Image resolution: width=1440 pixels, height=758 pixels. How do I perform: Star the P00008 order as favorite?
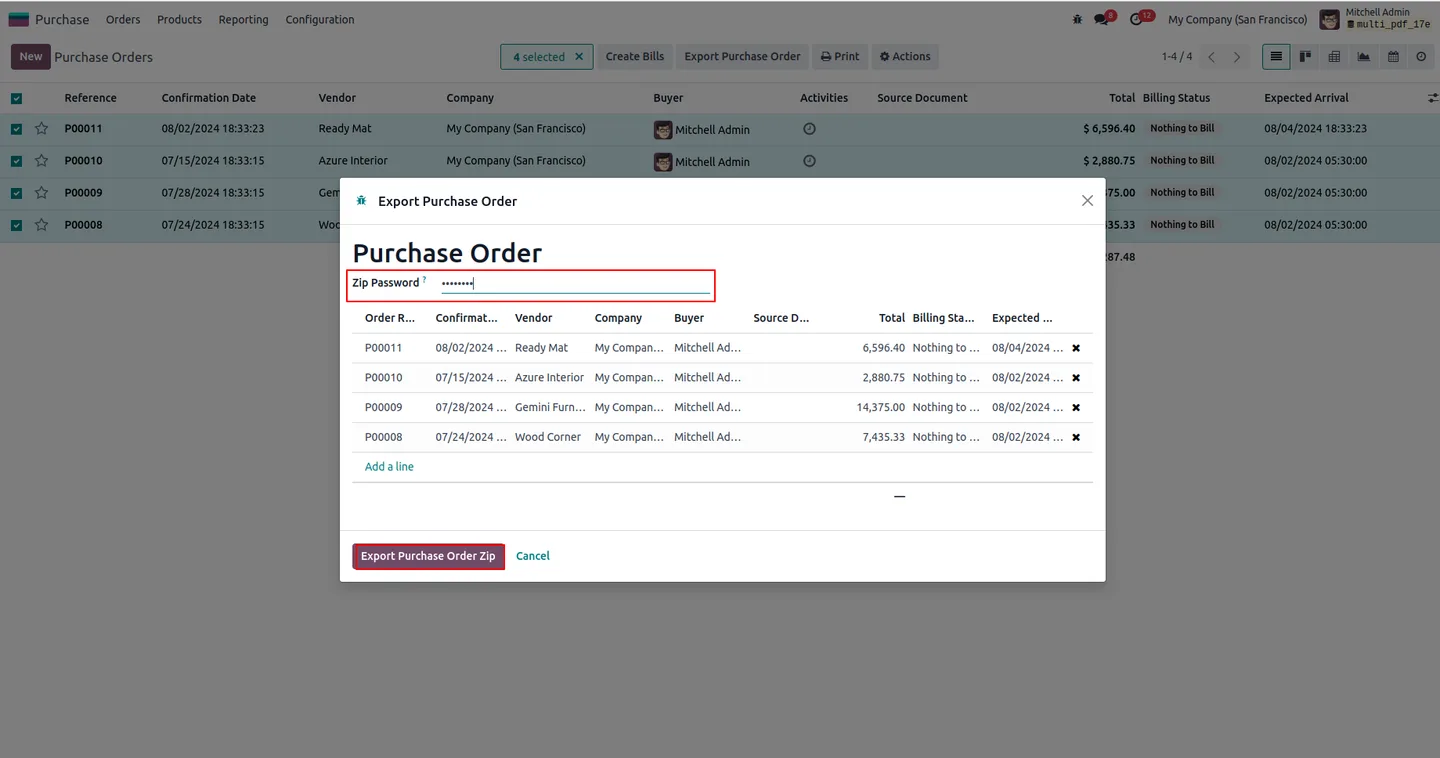click(41, 225)
